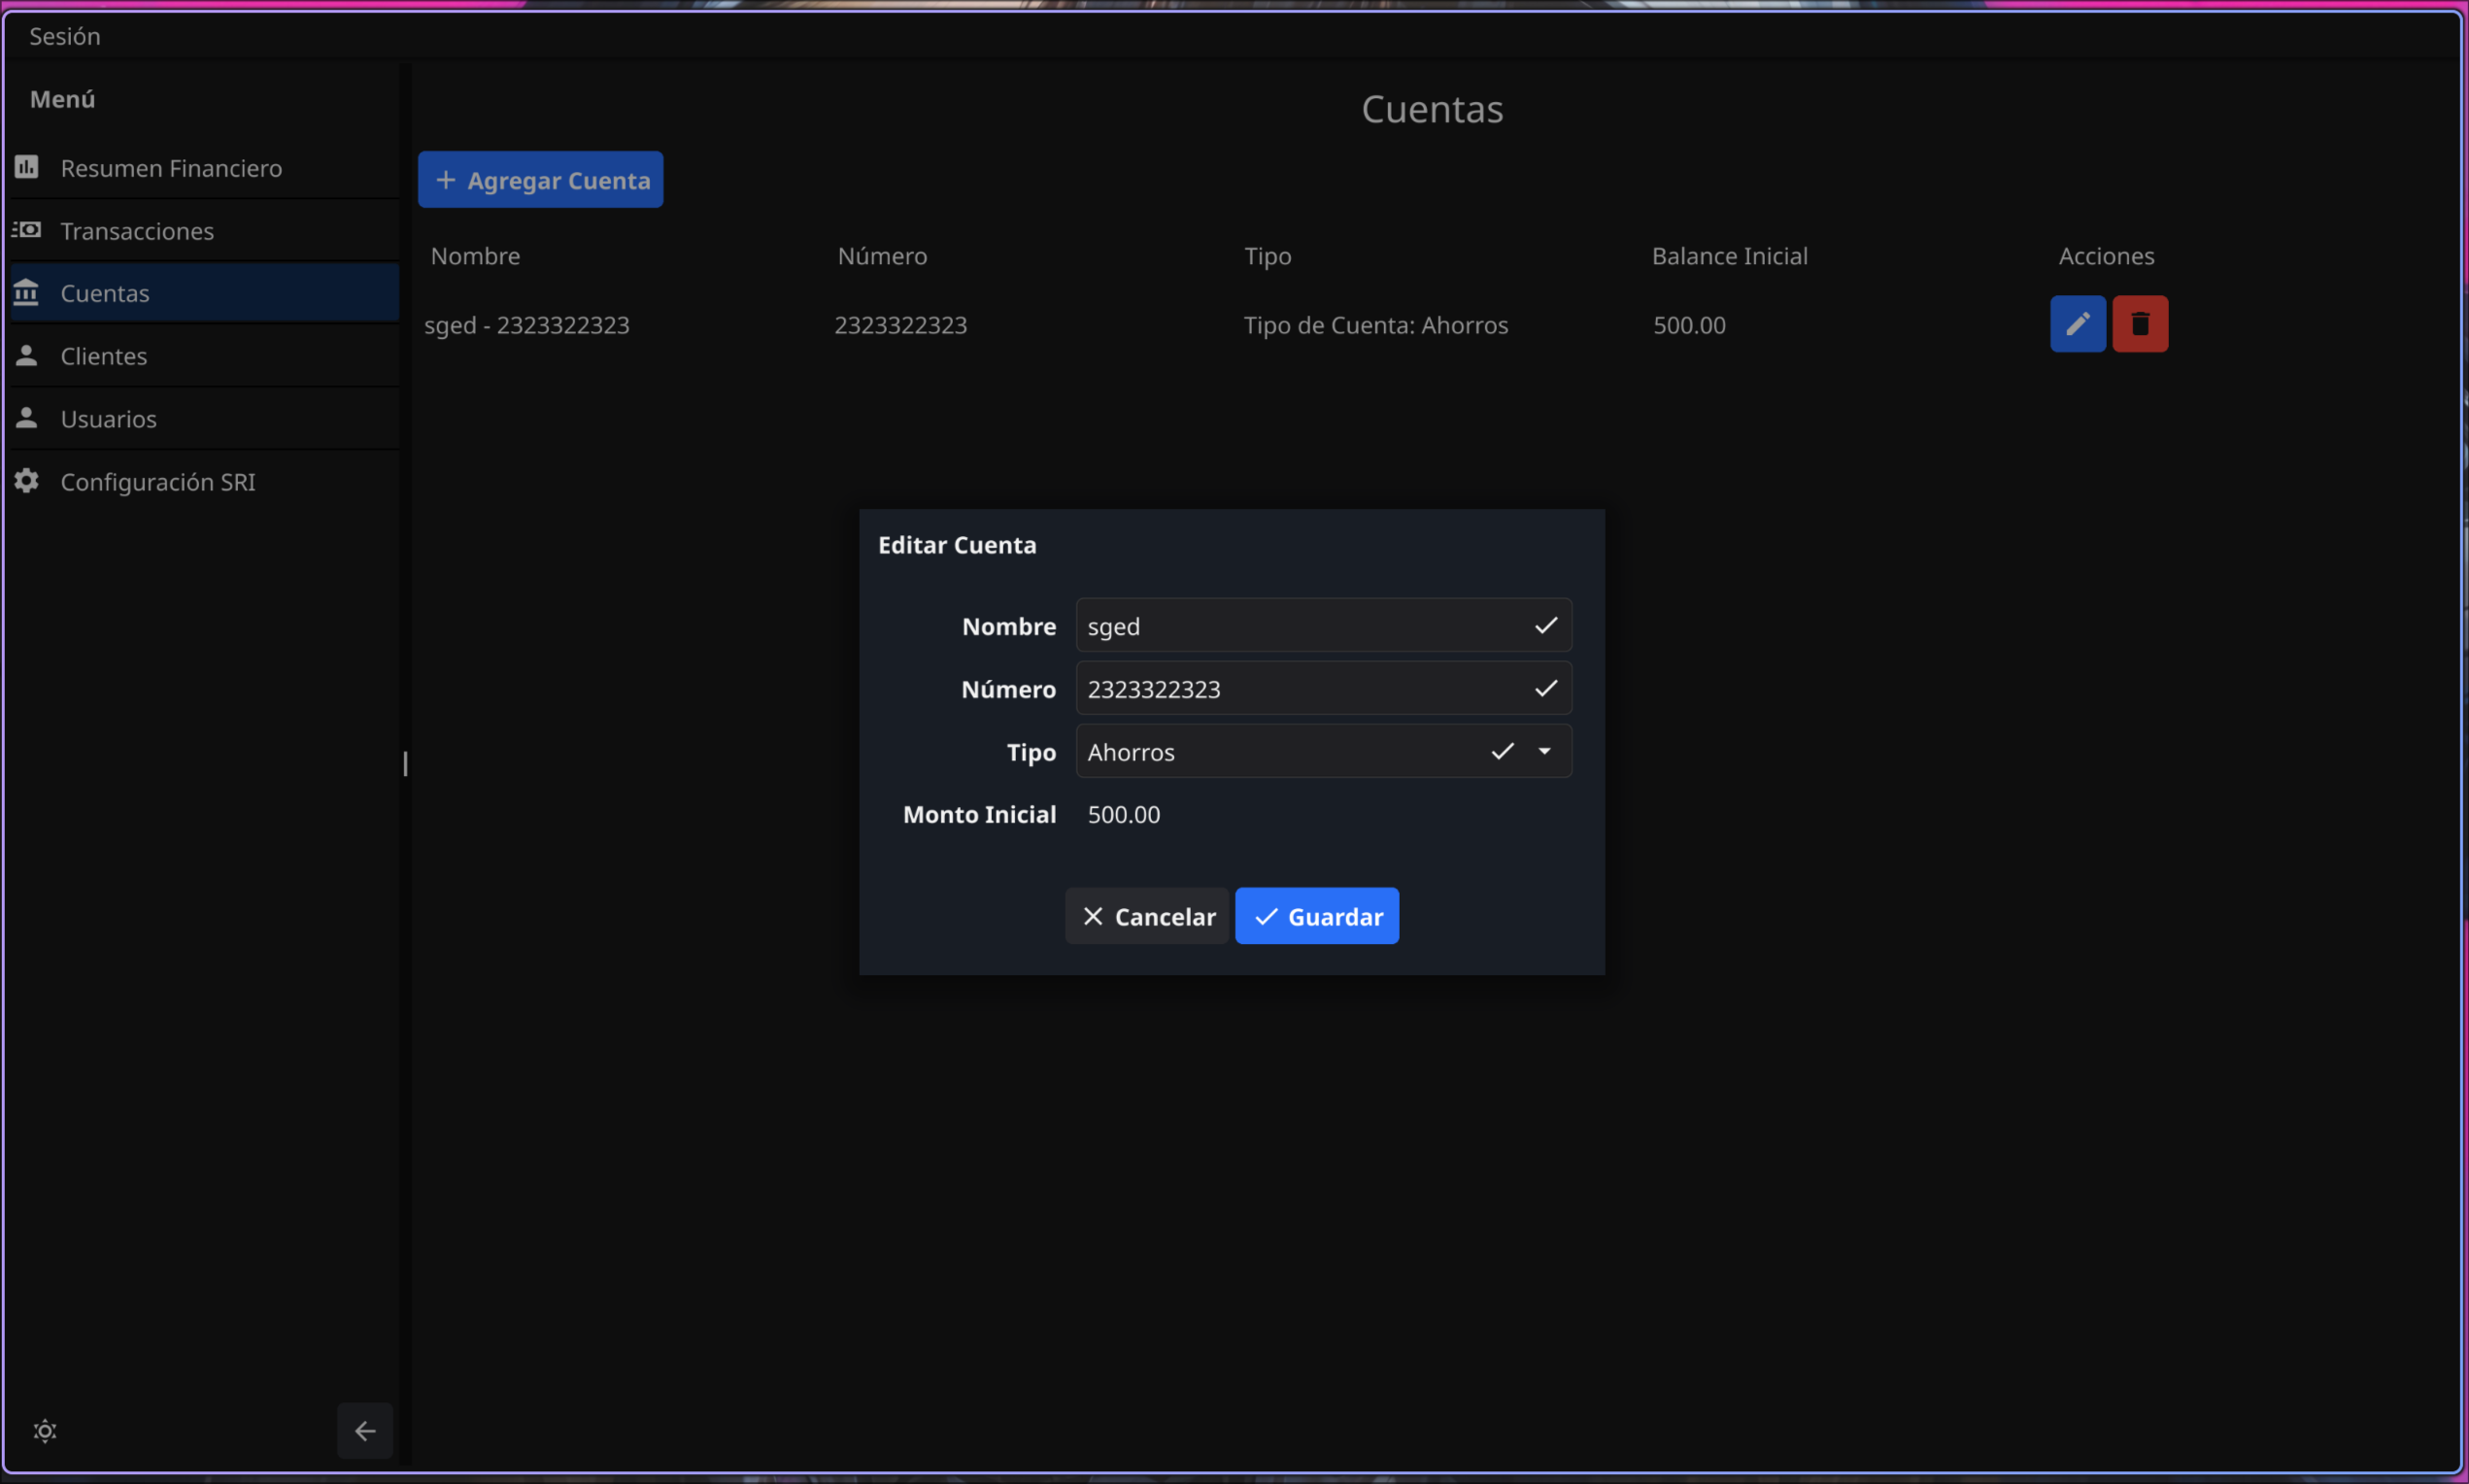Expand the Tipo dropdown arrow
The width and height of the screenshot is (2469, 1484).
(1544, 751)
